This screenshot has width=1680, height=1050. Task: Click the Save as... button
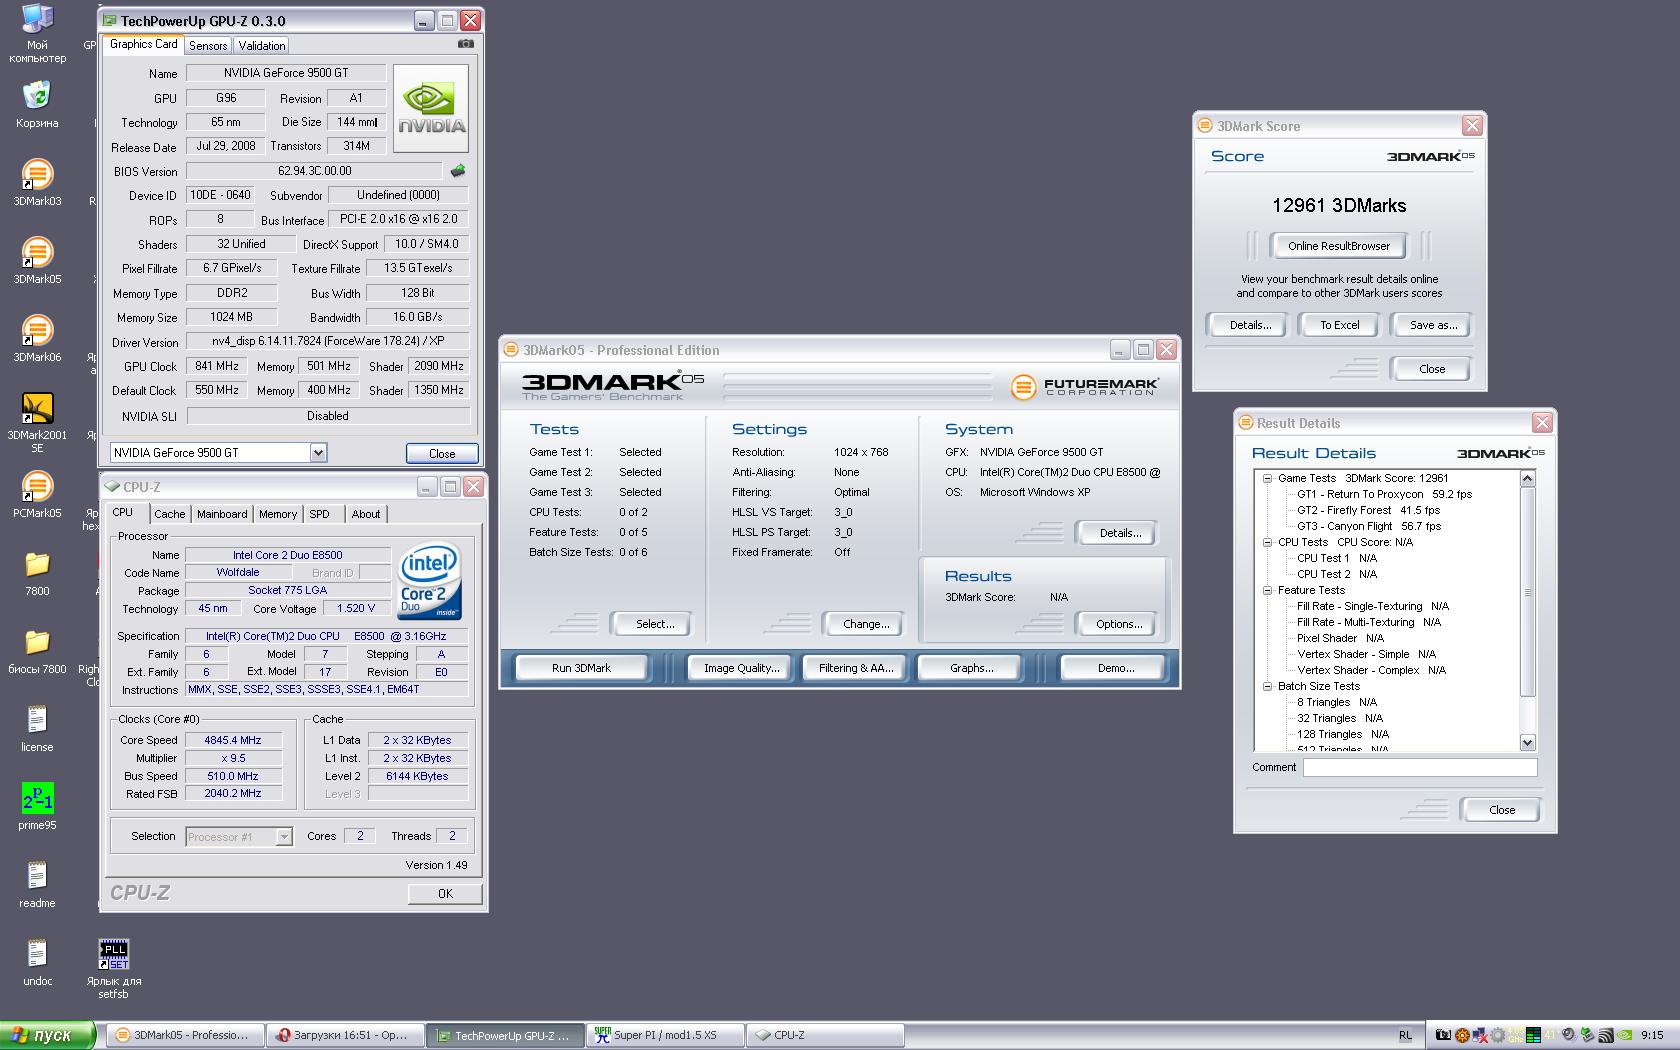[x=1433, y=325]
